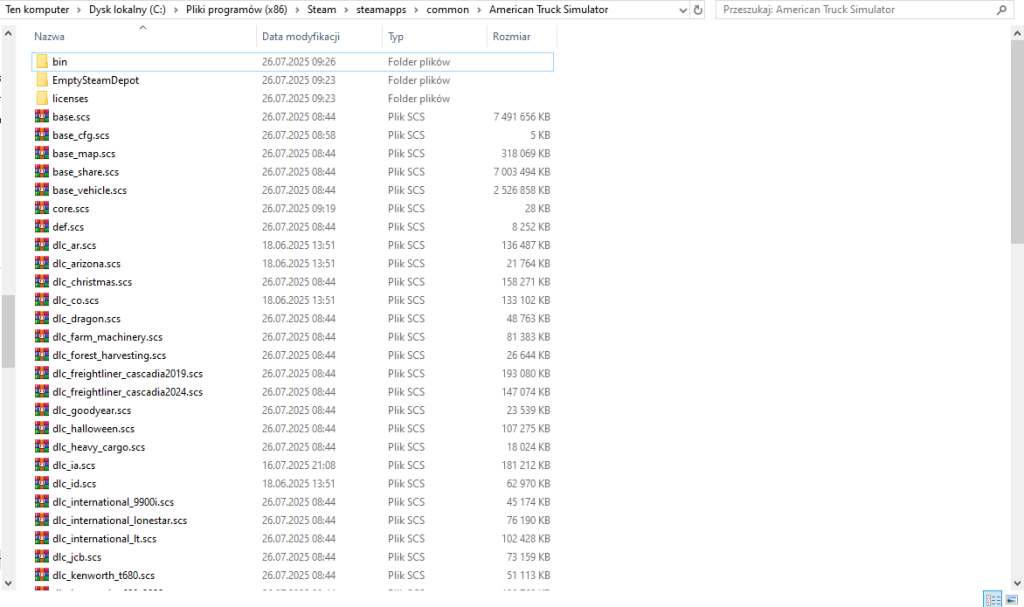Click the file list scroll up arrow
1024x607 pixels.
pyautogui.click(x=1017, y=33)
